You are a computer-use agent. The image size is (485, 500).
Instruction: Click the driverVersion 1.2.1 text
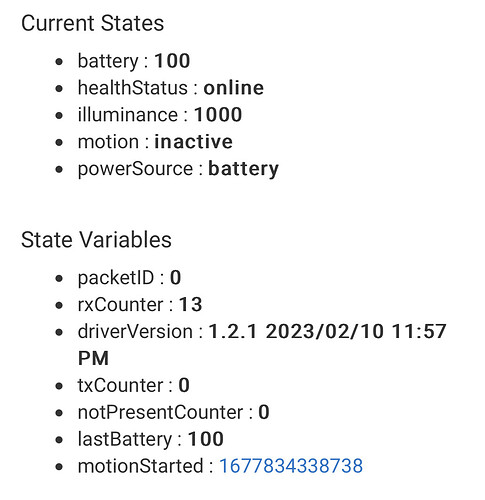pos(233,331)
